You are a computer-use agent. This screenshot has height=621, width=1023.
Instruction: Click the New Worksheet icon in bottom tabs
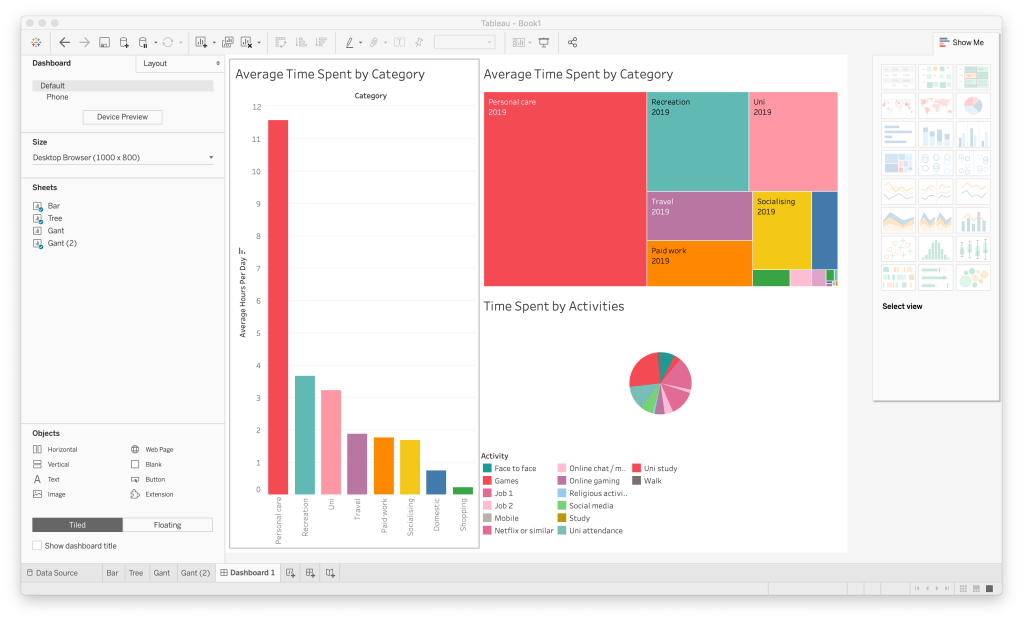pyautogui.click(x=290, y=573)
